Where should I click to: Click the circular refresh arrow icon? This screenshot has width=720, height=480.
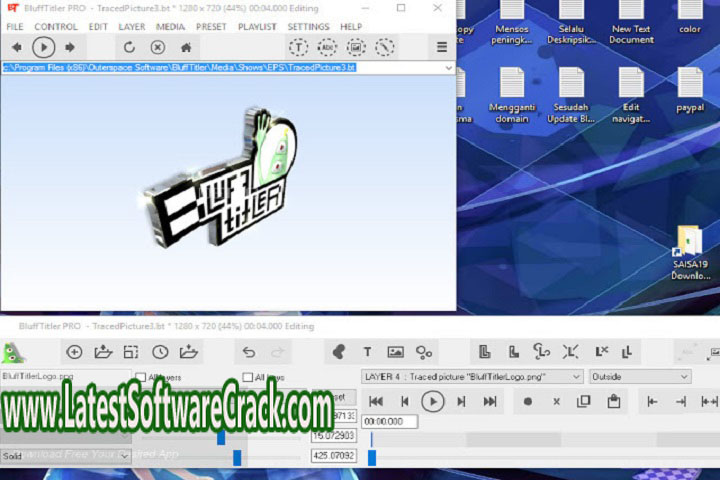pos(129,47)
